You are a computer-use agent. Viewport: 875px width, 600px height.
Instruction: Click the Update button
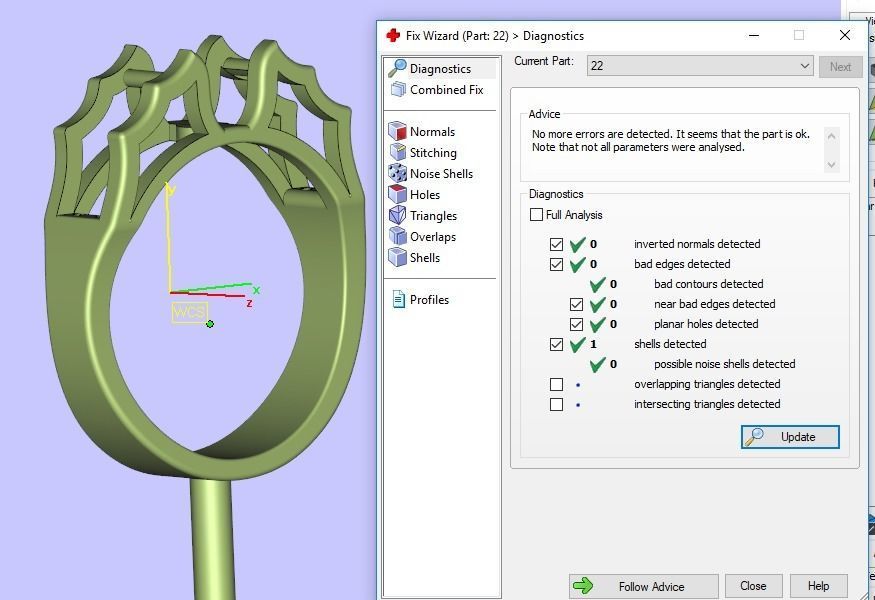(x=790, y=436)
